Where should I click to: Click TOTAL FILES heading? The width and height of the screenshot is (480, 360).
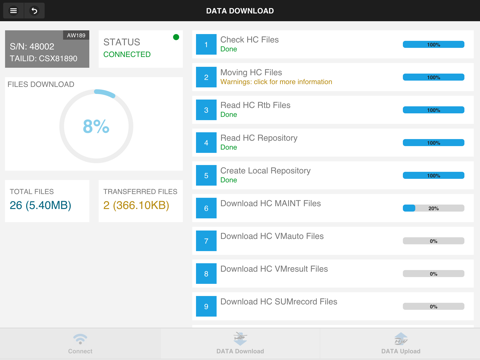(x=32, y=191)
